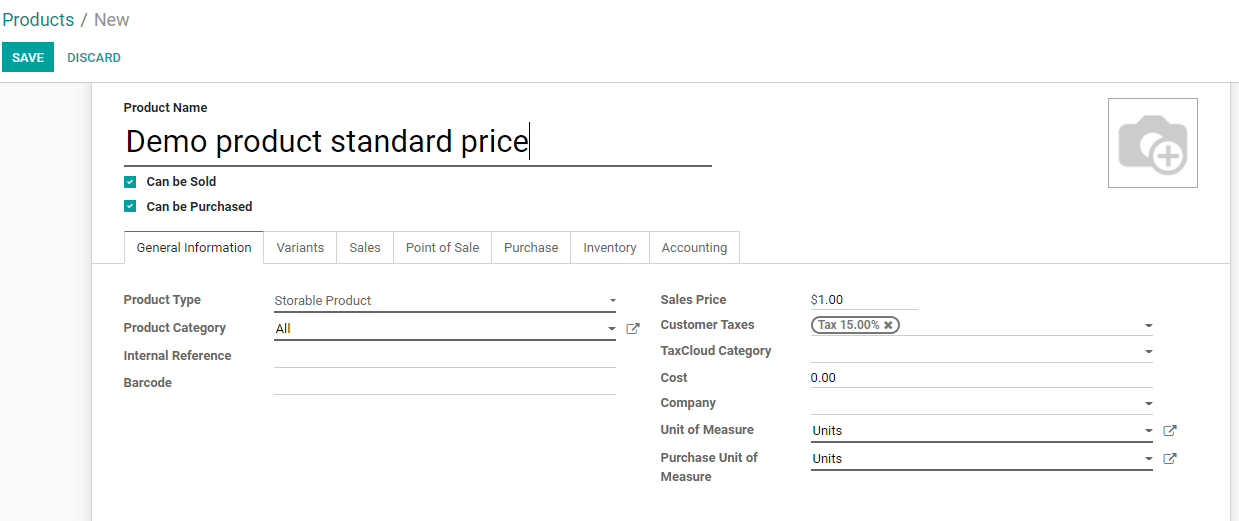The image size is (1239, 521).
Task: Click the Save button
Action: [x=28, y=58]
